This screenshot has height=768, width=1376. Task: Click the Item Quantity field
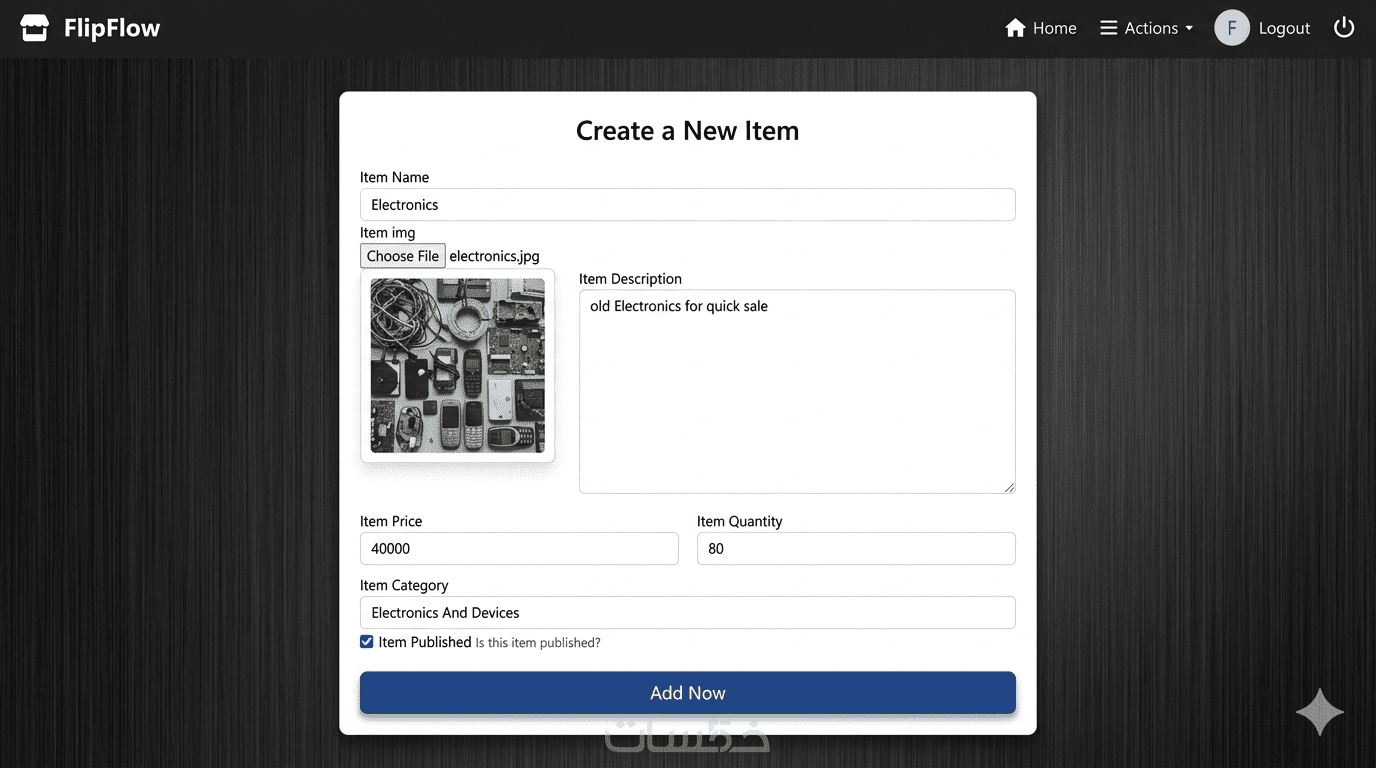[x=856, y=549]
